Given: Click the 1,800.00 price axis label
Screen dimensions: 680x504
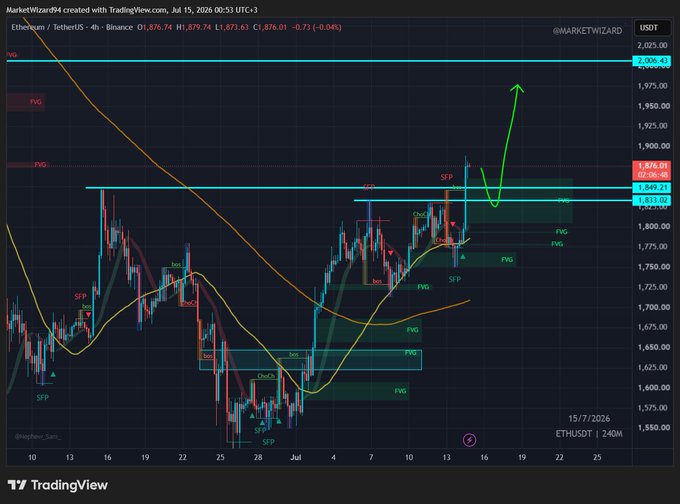Looking at the screenshot, I should coord(652,226).
